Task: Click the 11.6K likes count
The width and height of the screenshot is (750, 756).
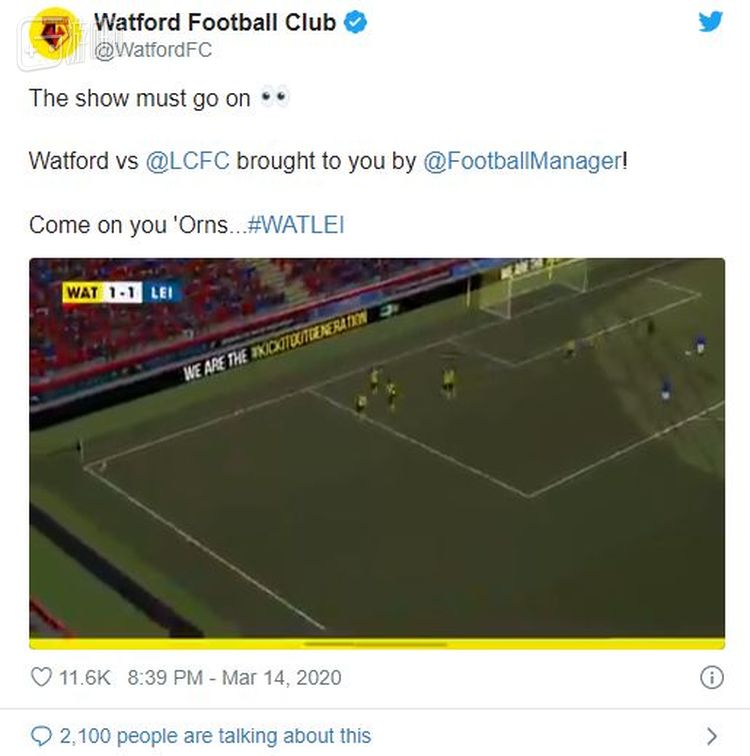Action: 84,677
